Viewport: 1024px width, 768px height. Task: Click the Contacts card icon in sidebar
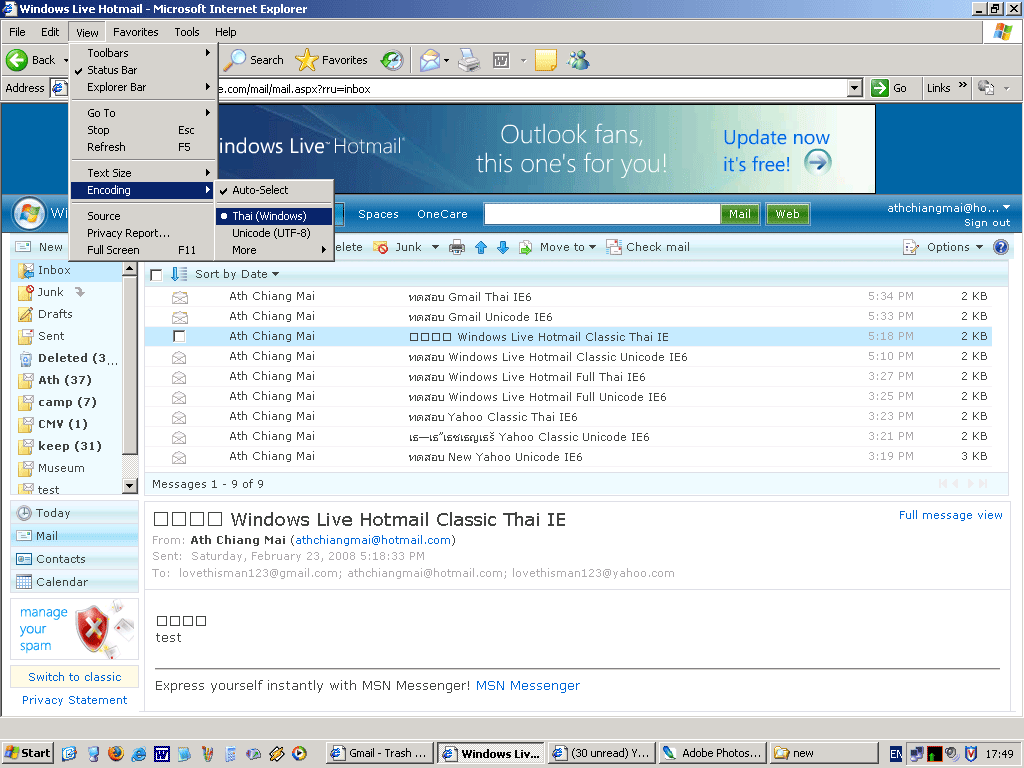click(24, 559)
